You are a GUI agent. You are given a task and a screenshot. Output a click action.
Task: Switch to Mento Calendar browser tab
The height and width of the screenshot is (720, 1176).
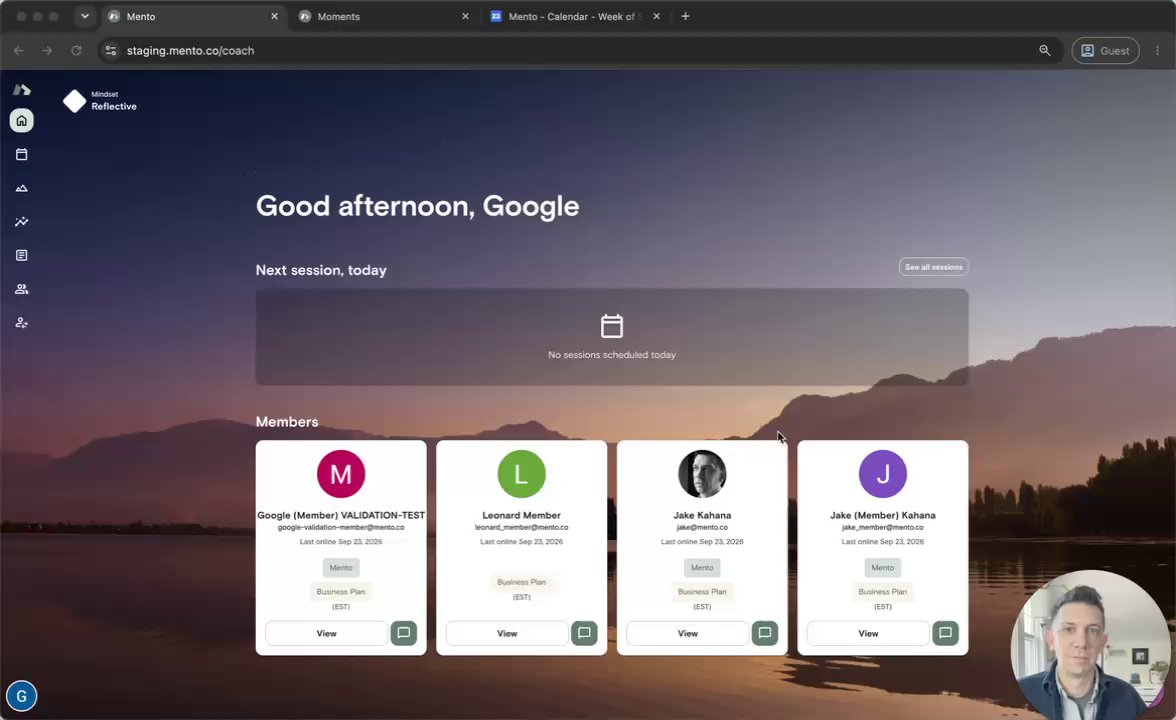(x=574, y=16)
